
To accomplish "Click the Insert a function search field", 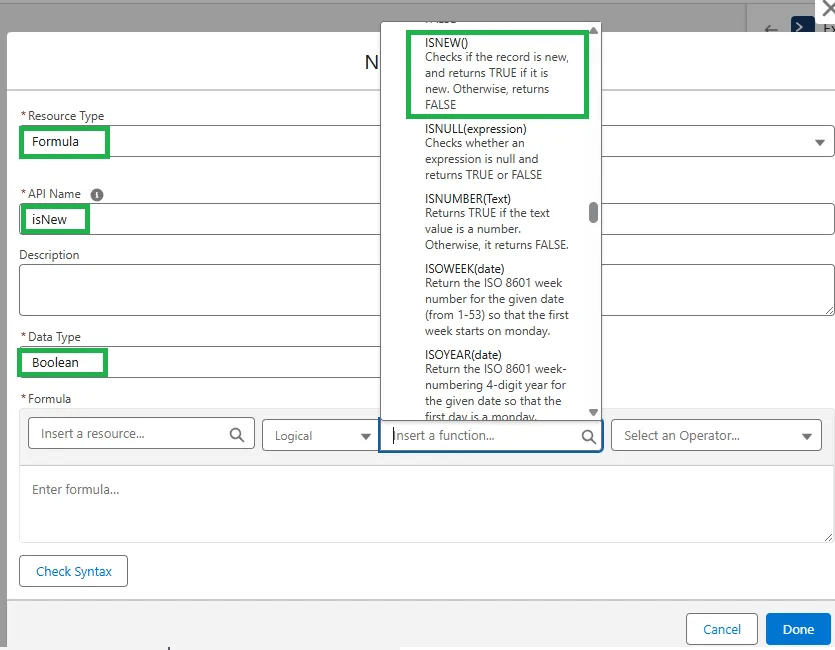I will coord(490,436).
